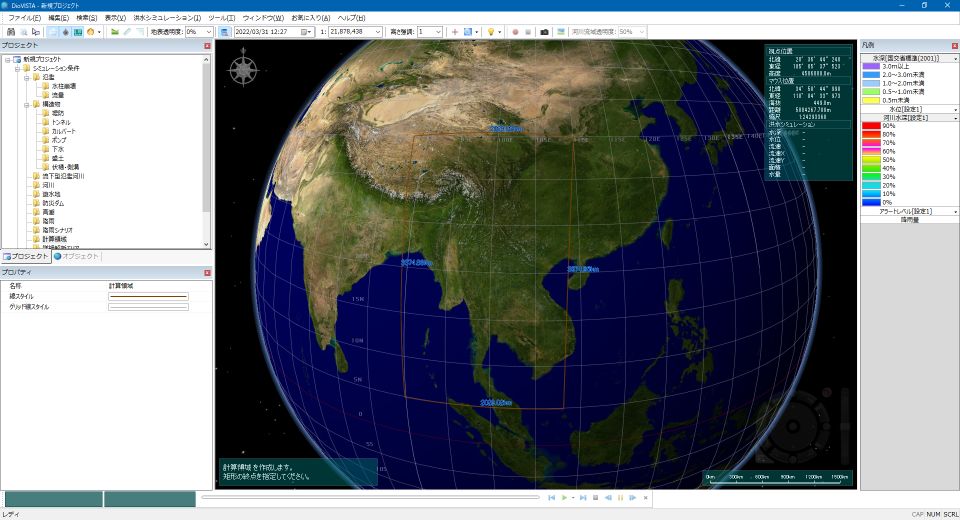Click the navigation wheel control on map
Image resolution: width=960 pixels, height=520 pixels.
coord(793,426)
